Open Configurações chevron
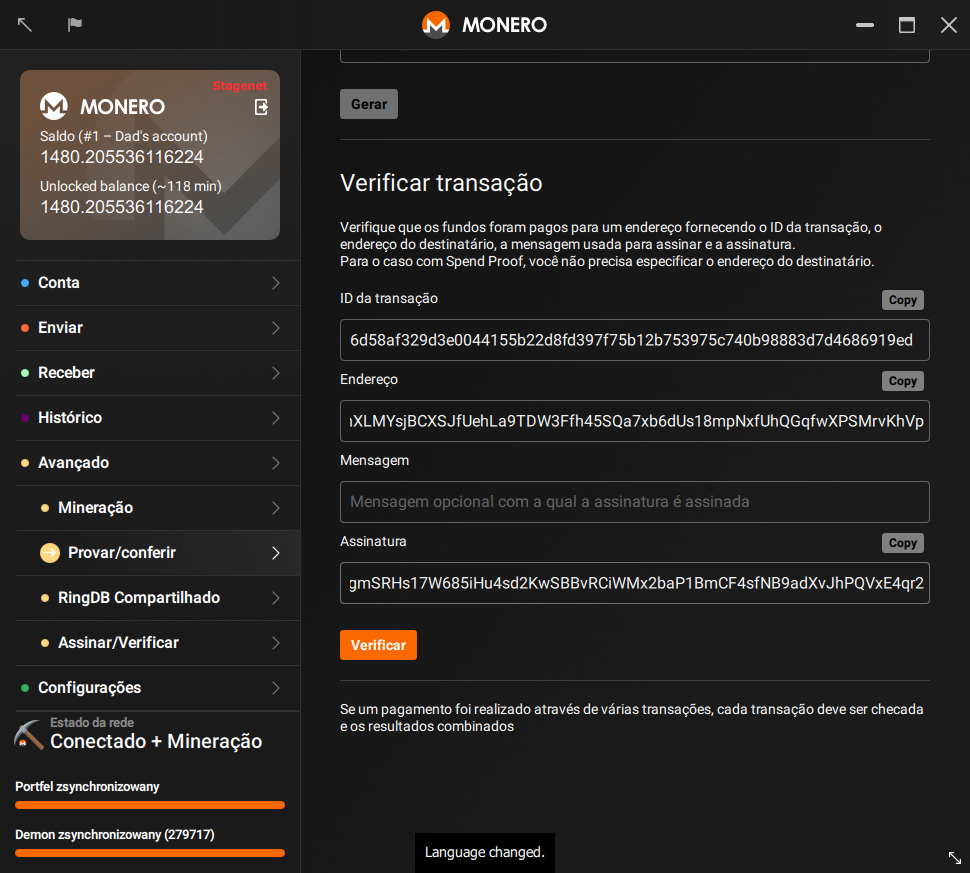970x873 pixels. [x=276, y=688]
